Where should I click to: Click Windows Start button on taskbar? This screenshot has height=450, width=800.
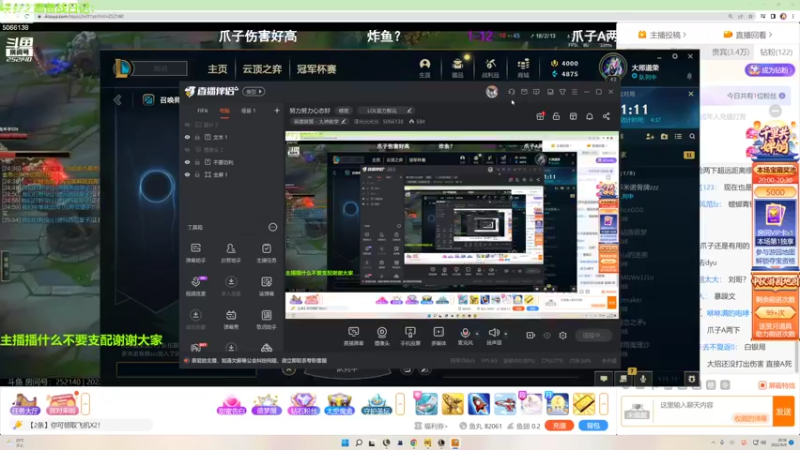[x=345, y=443]
